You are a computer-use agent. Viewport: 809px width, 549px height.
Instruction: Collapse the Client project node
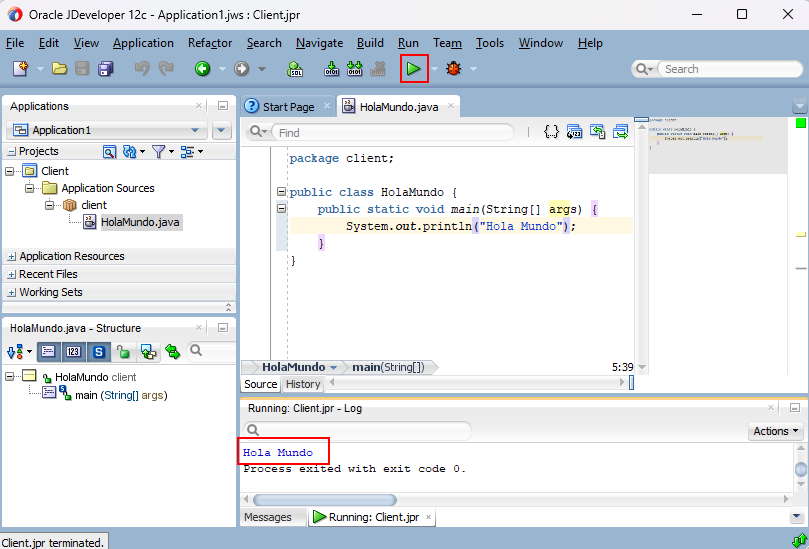10,171
